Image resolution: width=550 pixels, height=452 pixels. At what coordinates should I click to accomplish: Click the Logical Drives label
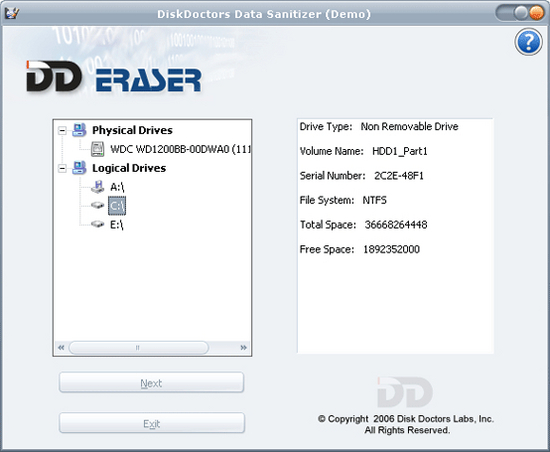click(129, 168)
